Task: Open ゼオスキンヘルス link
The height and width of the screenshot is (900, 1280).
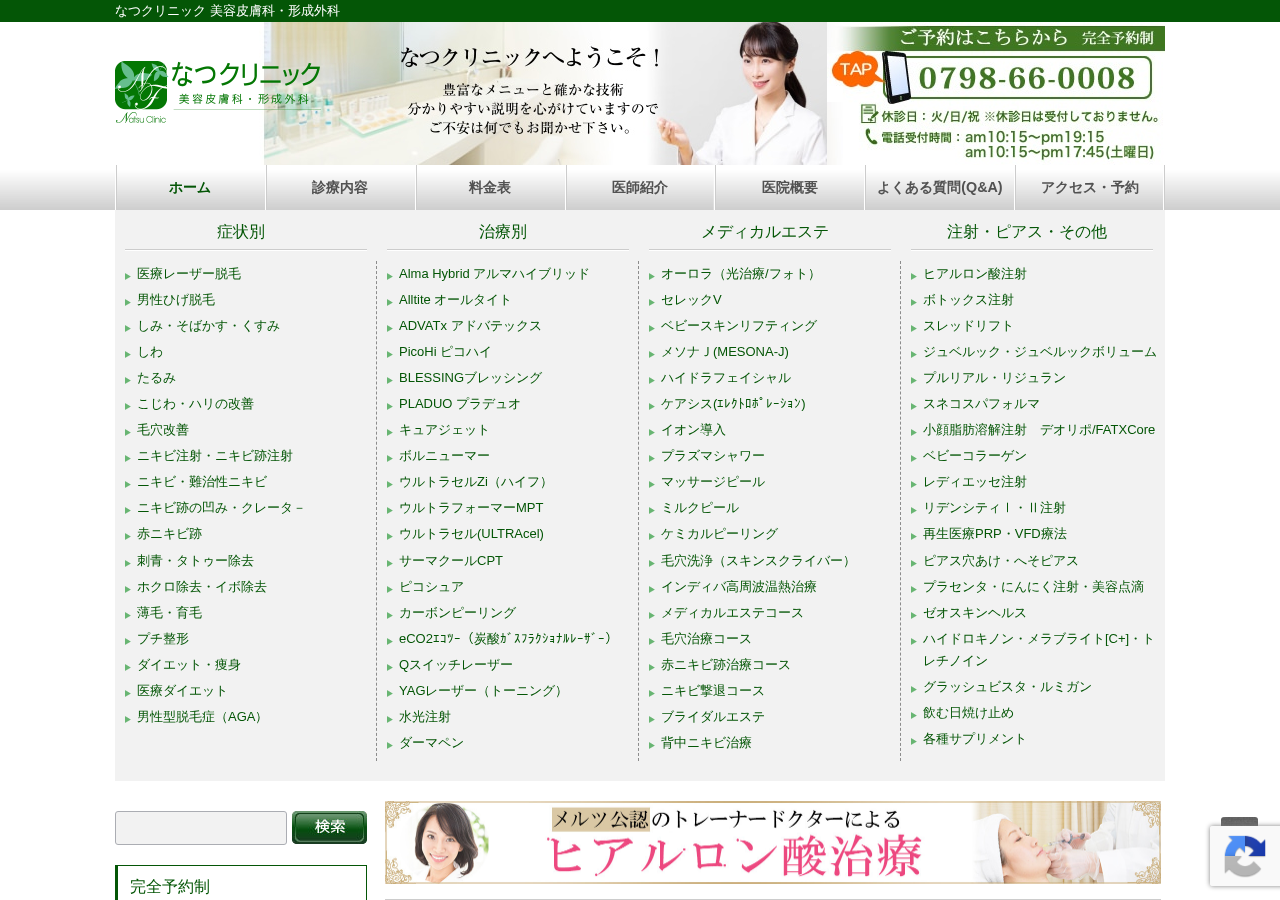Action: pos(975,613)
